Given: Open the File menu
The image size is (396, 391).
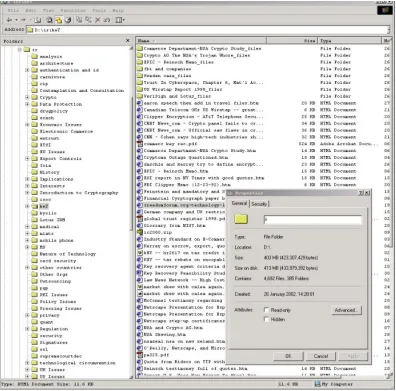Looking at the screenshot, I should (x=13, y=10).
